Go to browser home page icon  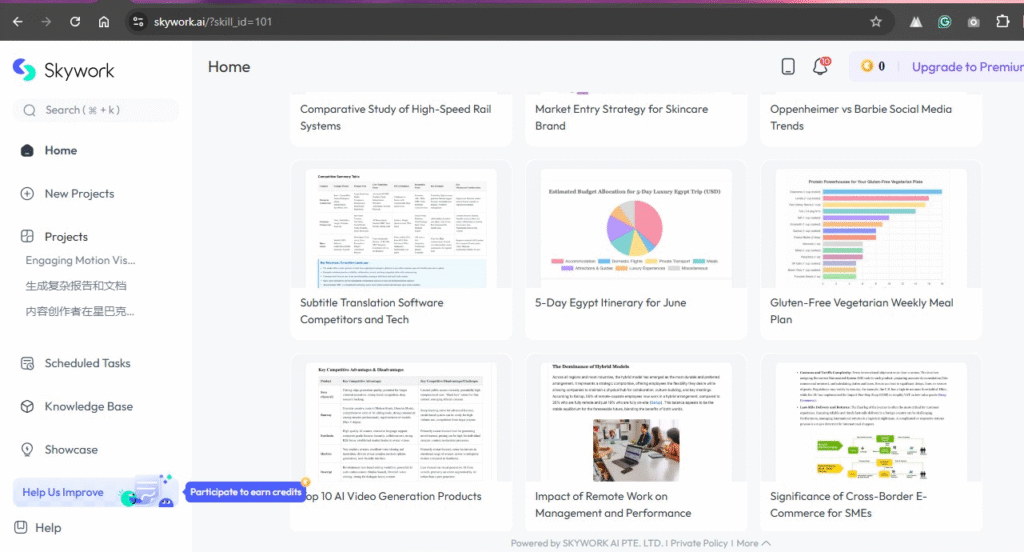click(x=104, y=21)
